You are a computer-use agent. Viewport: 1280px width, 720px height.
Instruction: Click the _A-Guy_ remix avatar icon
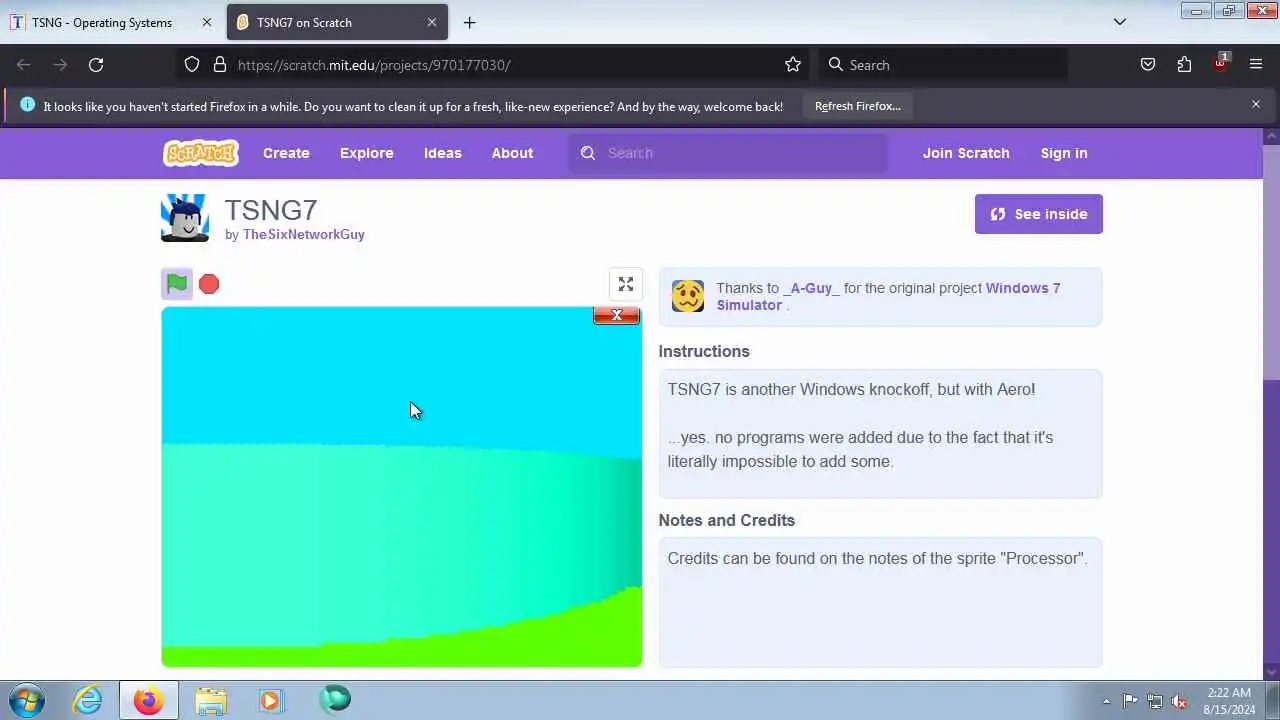click(x=688, y=296)
